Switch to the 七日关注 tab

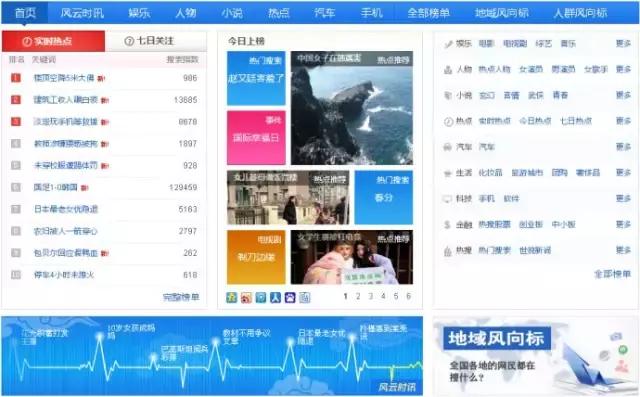tap(155, 41)
